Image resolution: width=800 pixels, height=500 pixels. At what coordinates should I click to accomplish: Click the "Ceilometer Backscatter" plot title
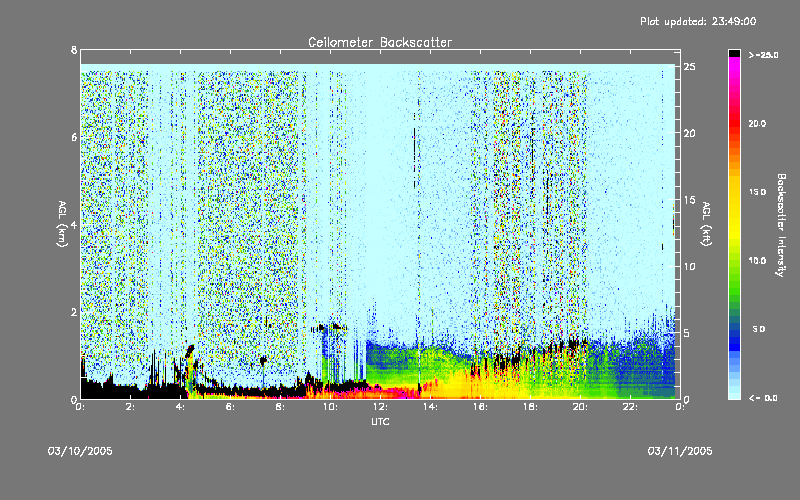point(380,42)
